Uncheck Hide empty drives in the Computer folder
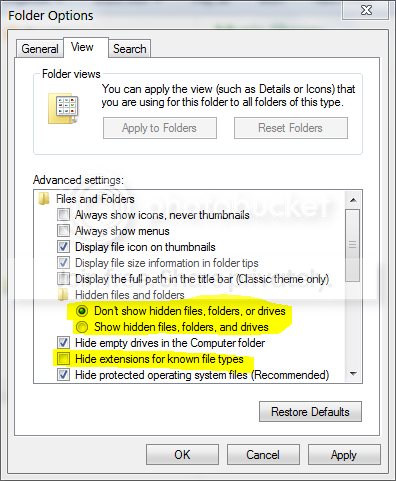This screenshot has height=481, width=396. coord(63,343)
